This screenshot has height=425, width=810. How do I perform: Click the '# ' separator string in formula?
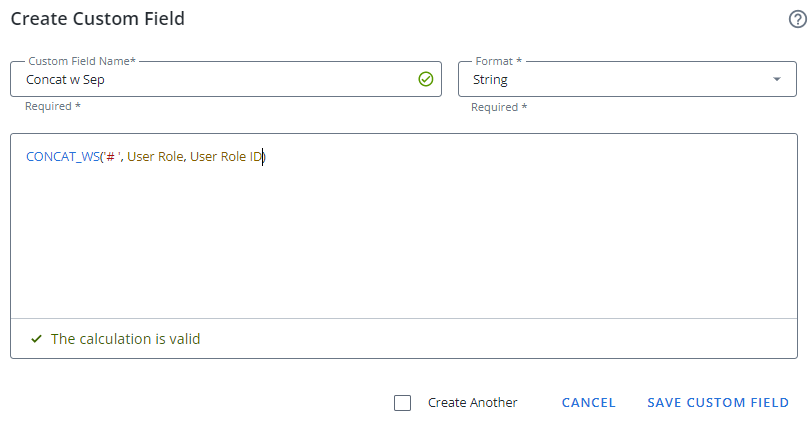[x=111, y=157]
